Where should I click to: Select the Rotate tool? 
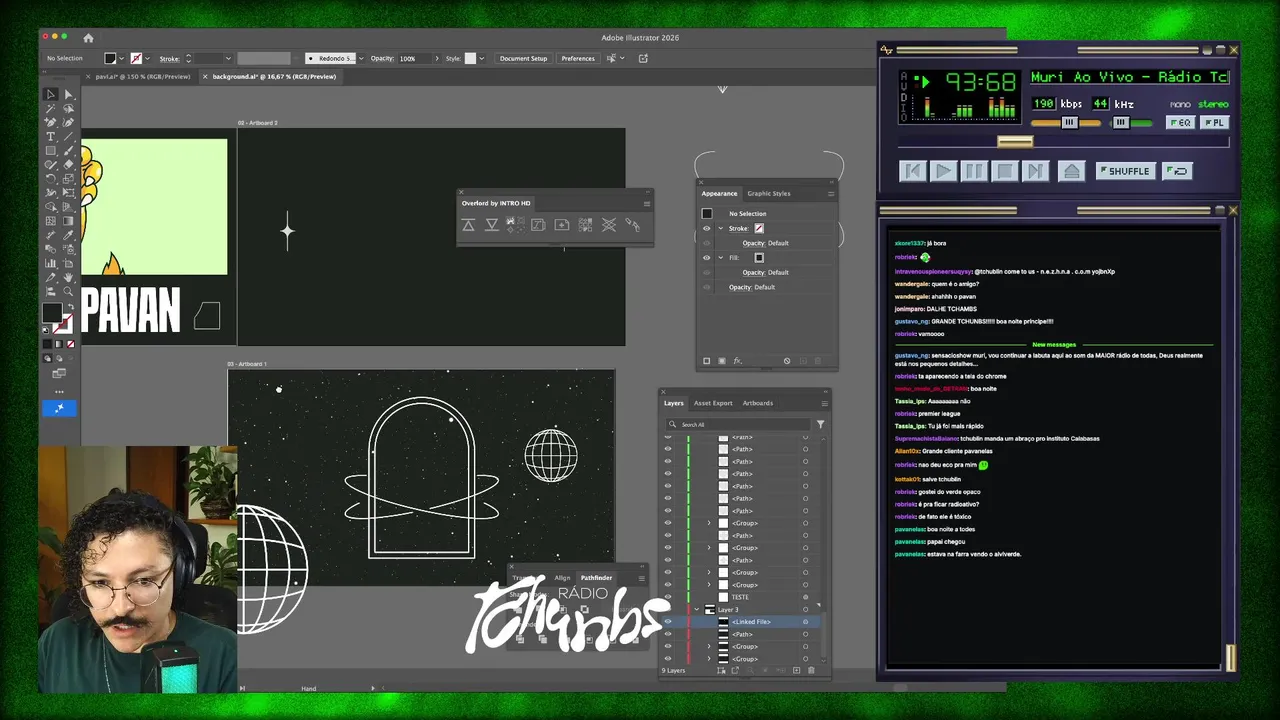[x=50, y=179]
